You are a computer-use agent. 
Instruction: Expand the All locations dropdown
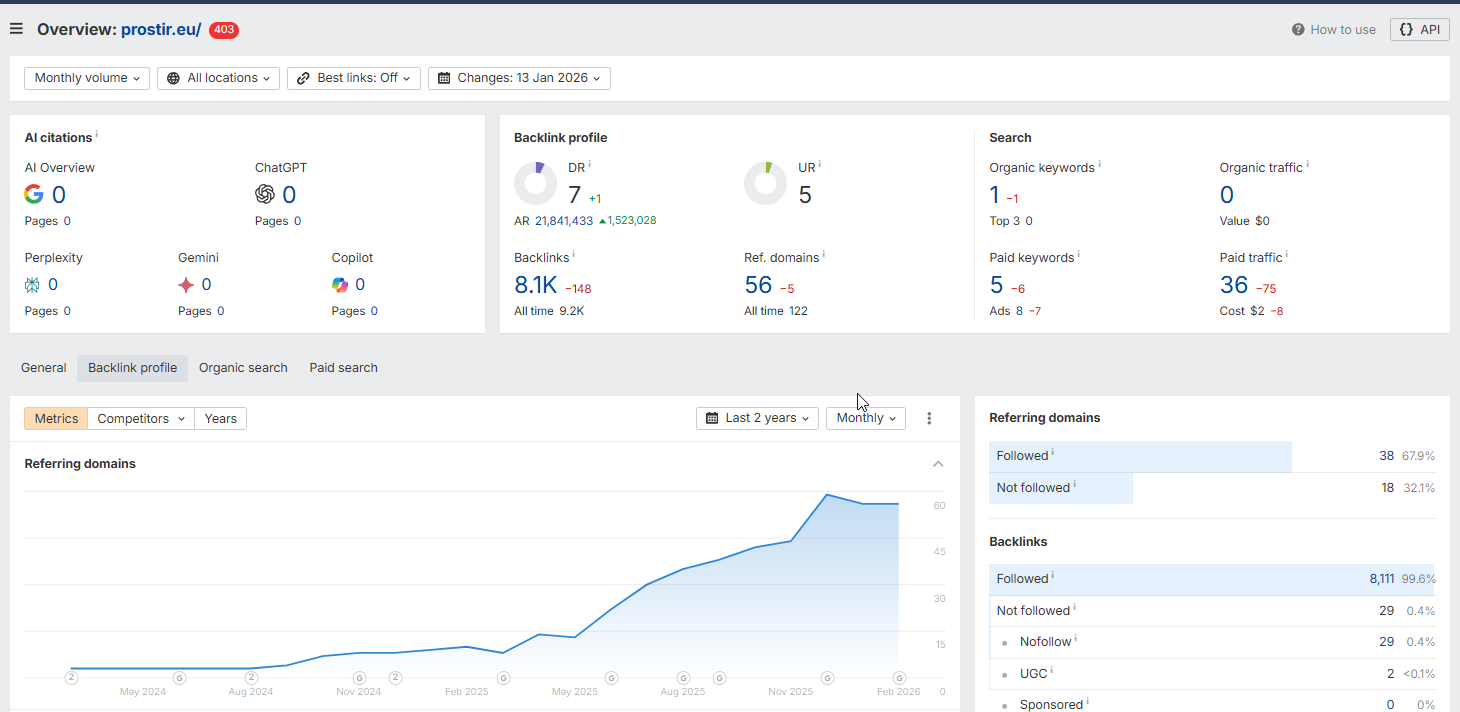coord(218,78)
